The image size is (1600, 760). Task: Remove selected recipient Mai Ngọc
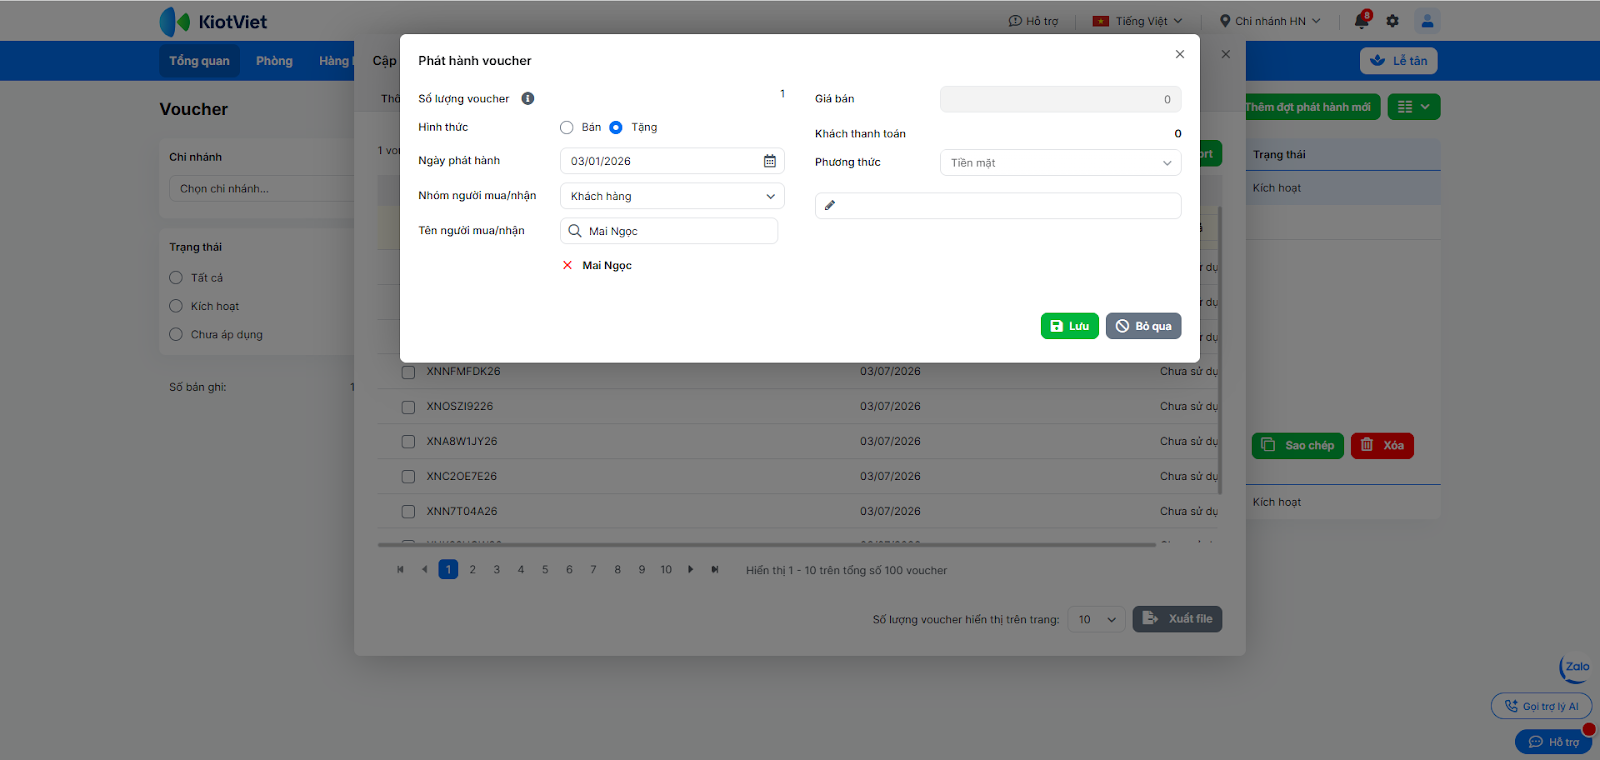tap(567, 266)
